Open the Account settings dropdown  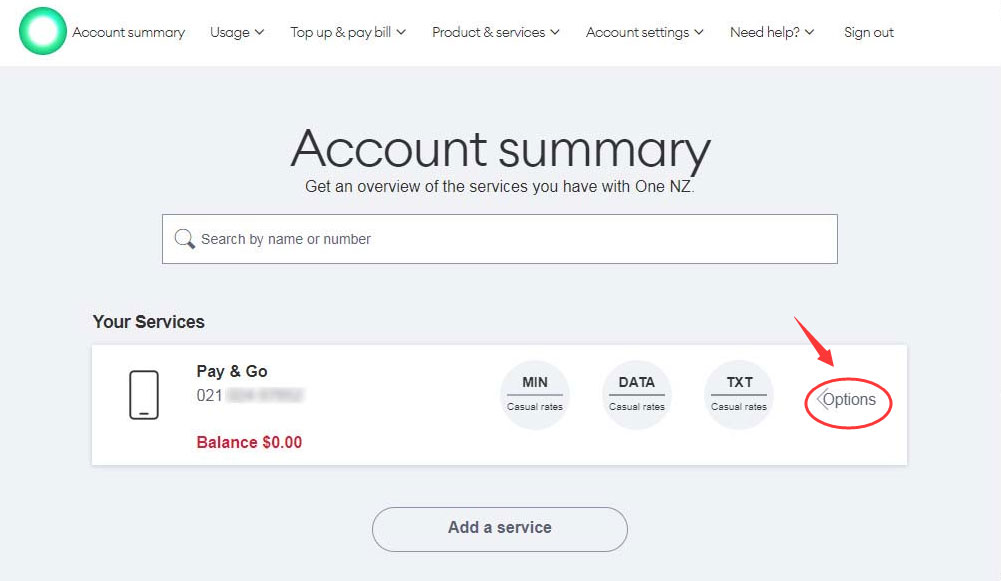coord(644,32)
